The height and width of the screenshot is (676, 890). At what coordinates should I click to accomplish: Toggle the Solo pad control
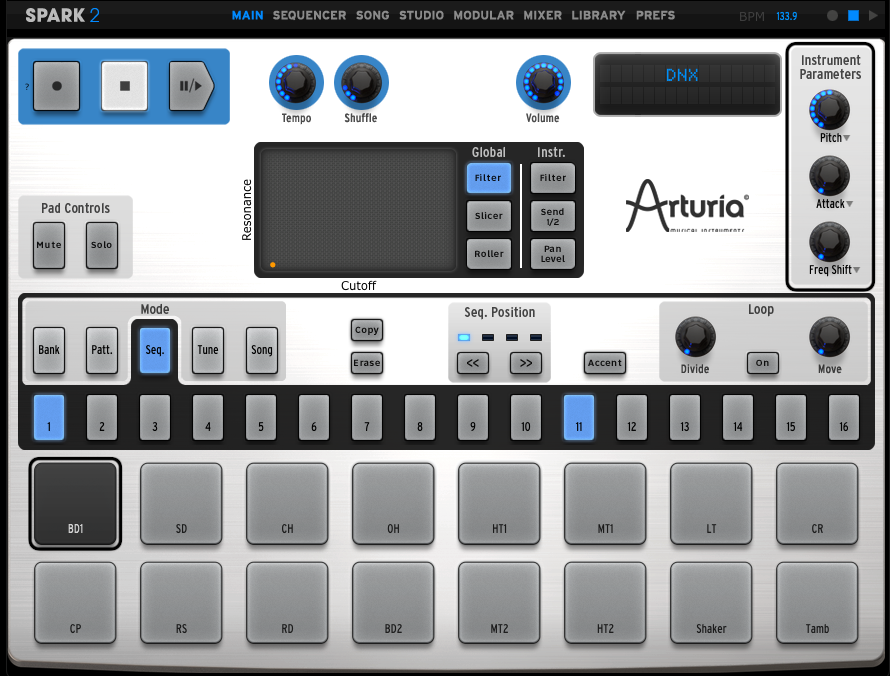click(x=102, y=245)
